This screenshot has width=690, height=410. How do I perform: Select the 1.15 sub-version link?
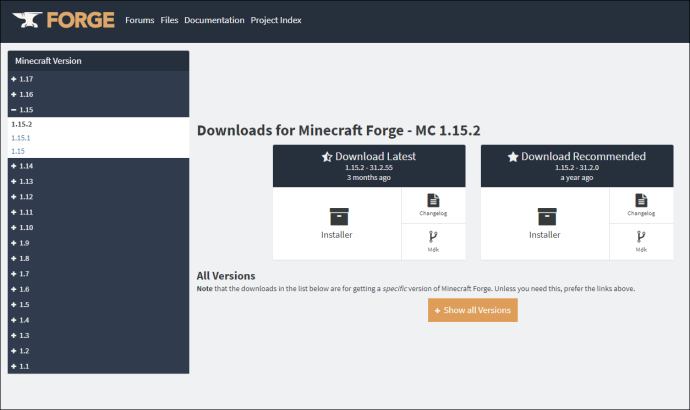point(18,151)
